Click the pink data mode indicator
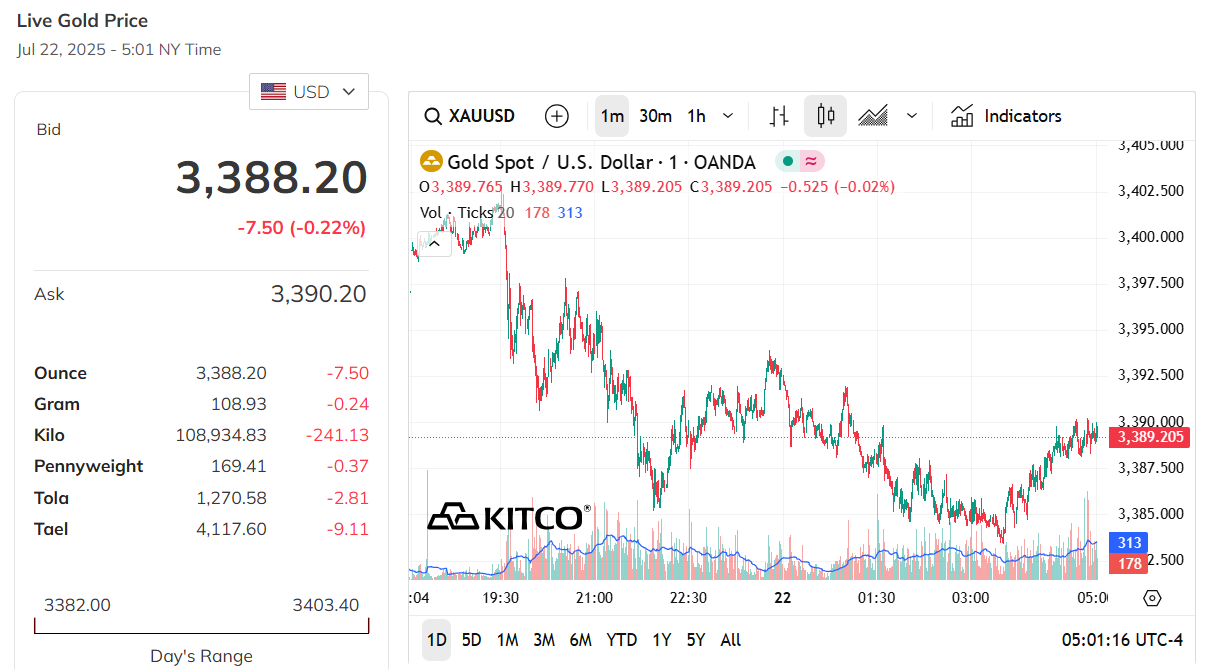 pyautogui.click(x=811, y=161)
